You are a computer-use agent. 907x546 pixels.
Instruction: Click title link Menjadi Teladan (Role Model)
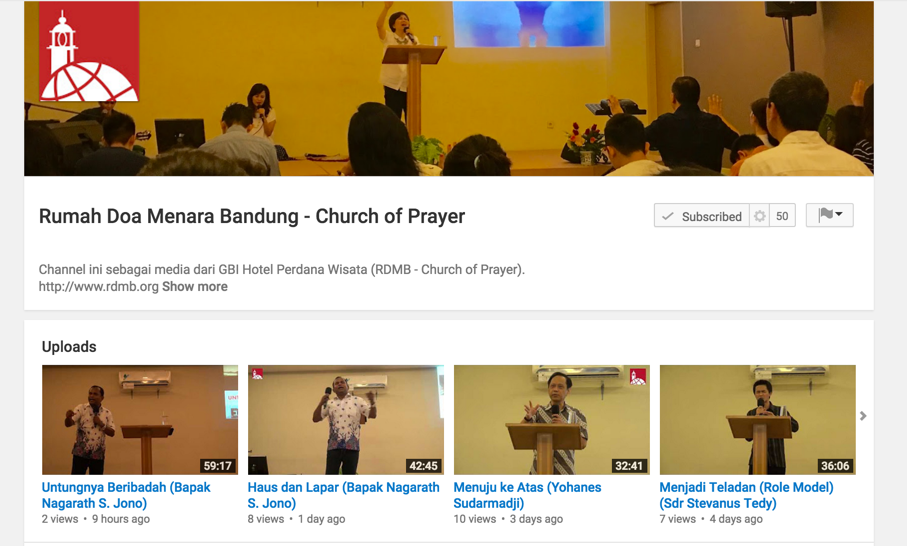coord(746,495)
